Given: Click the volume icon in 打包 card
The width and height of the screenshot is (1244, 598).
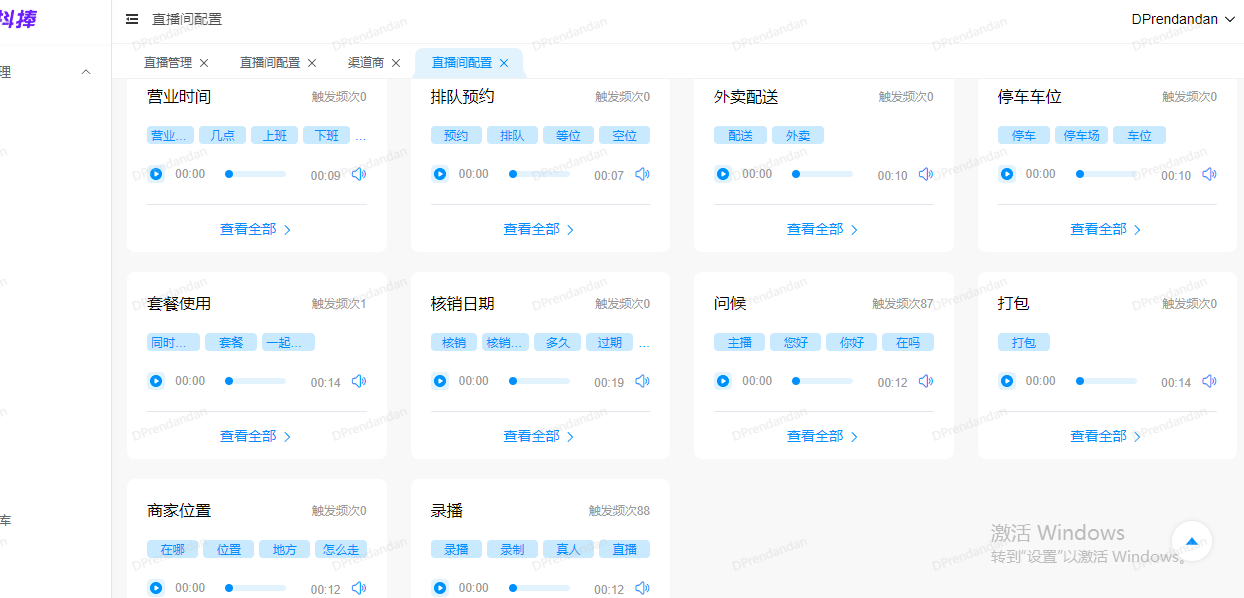Looking at the screenshot, I should [x=1209, y=381].
